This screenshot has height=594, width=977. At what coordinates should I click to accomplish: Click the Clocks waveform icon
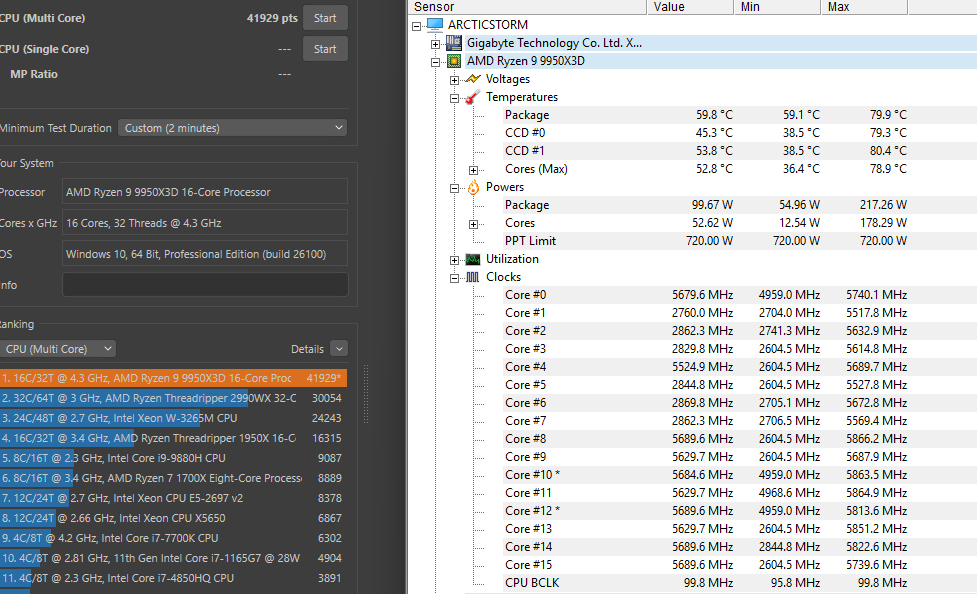tap(473, 277)
